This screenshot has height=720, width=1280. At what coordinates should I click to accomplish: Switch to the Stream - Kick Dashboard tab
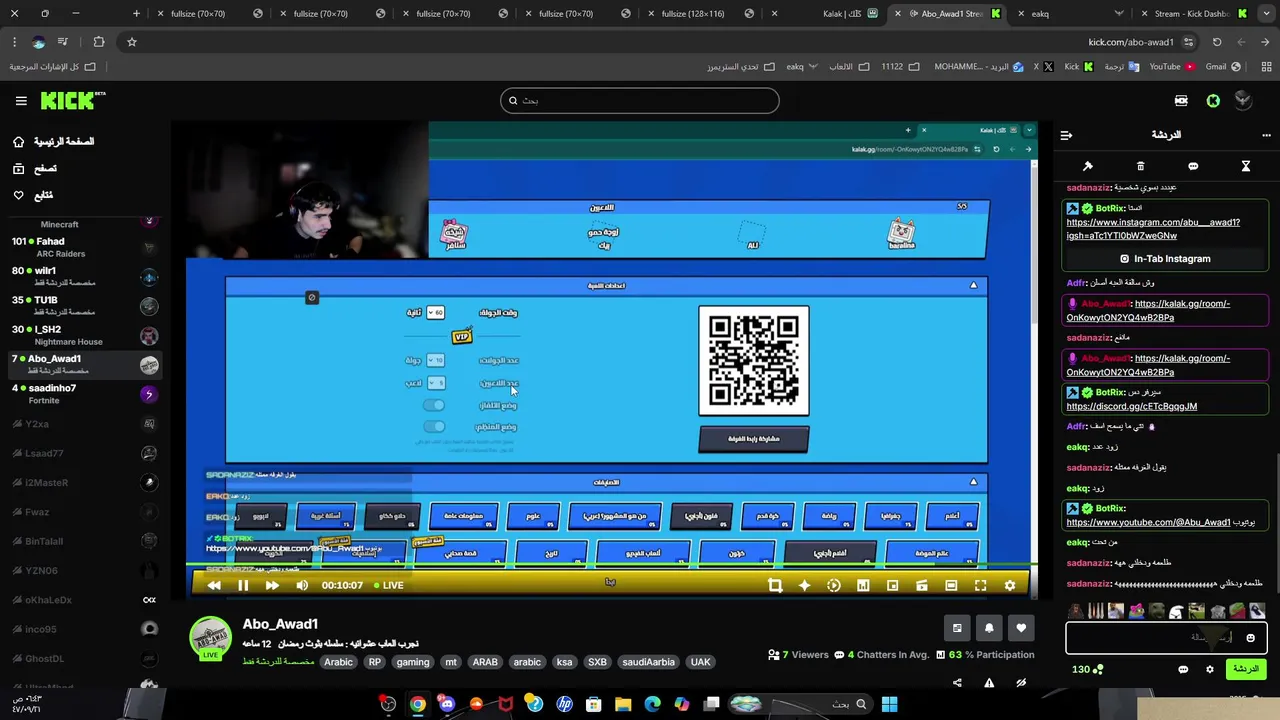pos(1192,14)
